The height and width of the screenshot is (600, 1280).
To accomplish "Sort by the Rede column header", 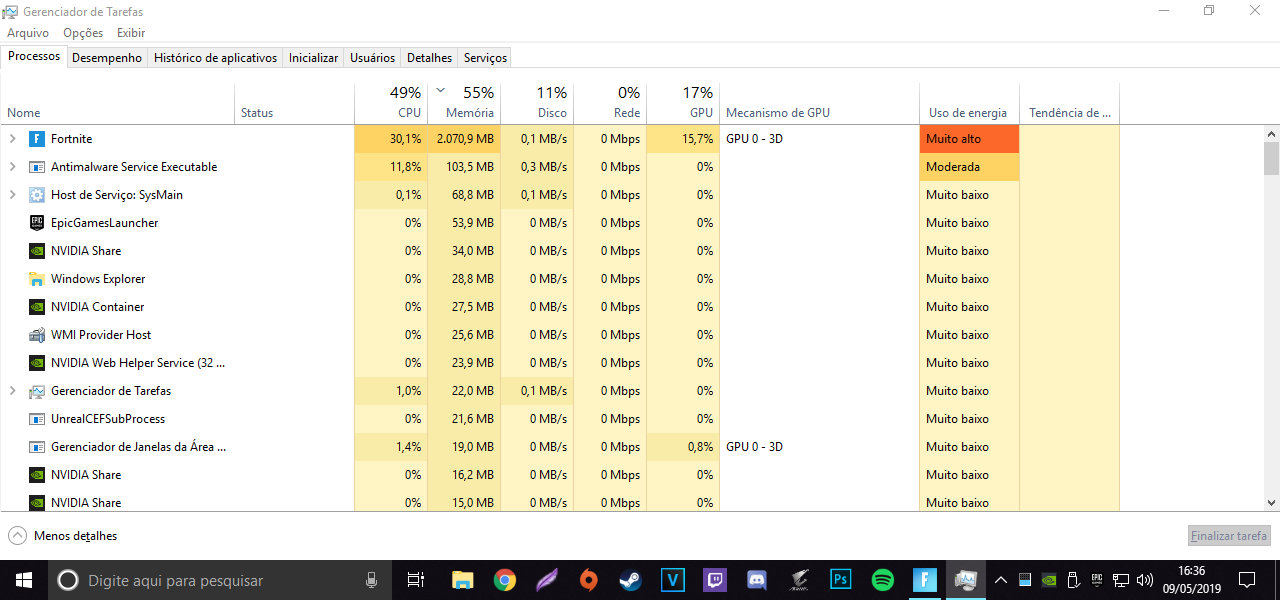I will coord(610,103).
